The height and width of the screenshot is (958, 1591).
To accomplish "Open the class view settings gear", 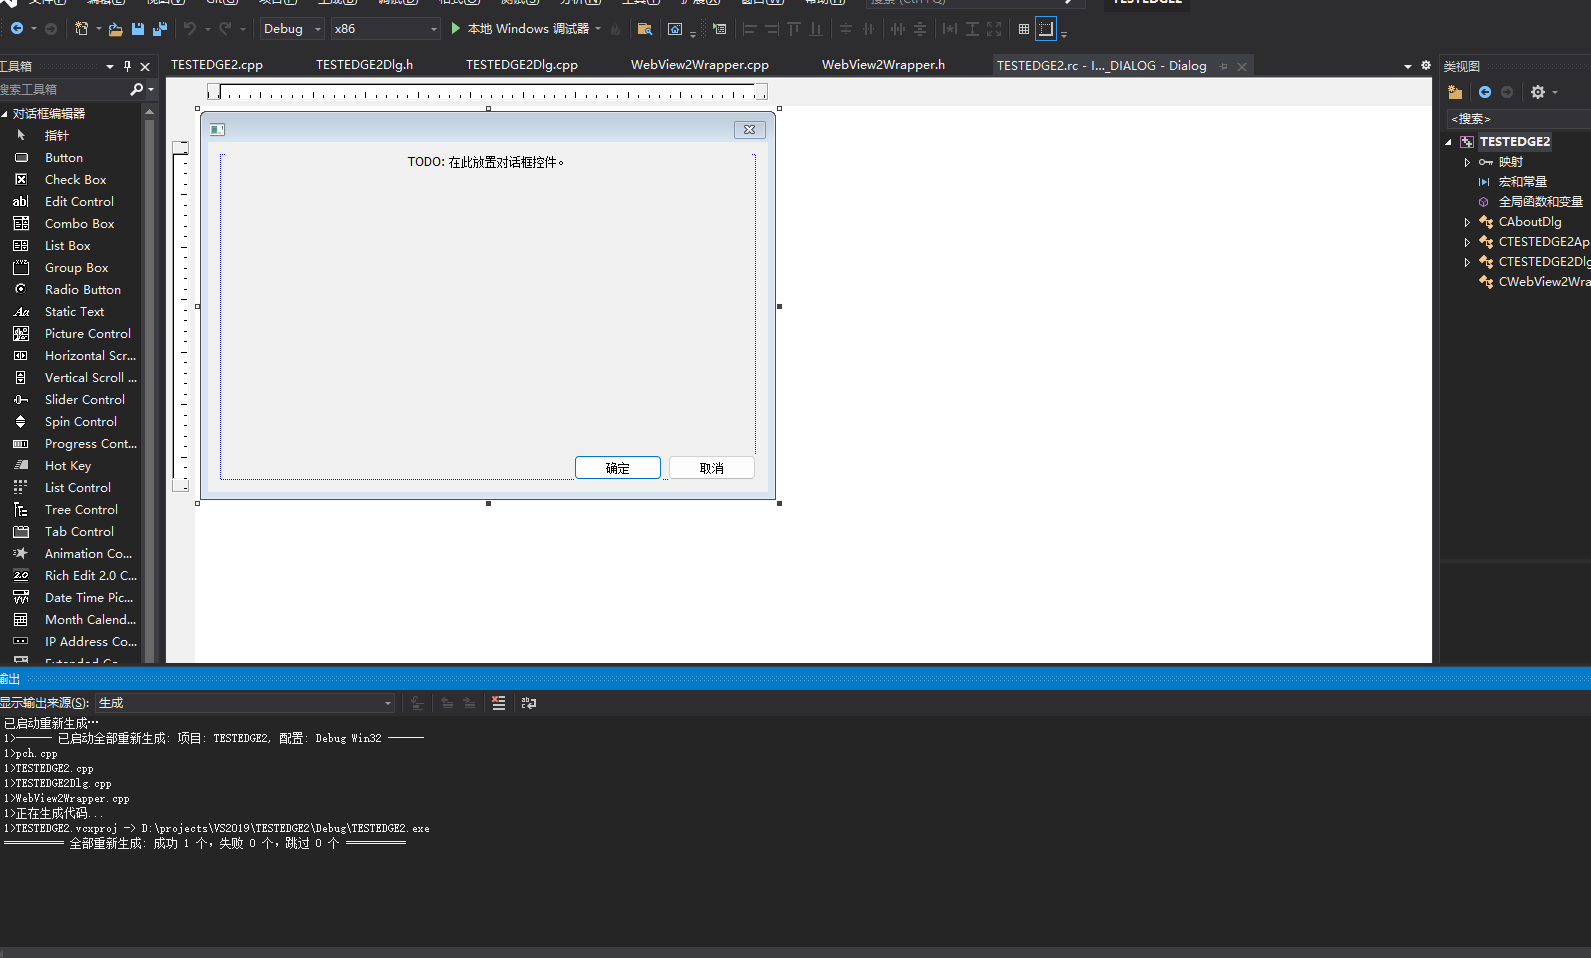I will tap(1538, 92).
